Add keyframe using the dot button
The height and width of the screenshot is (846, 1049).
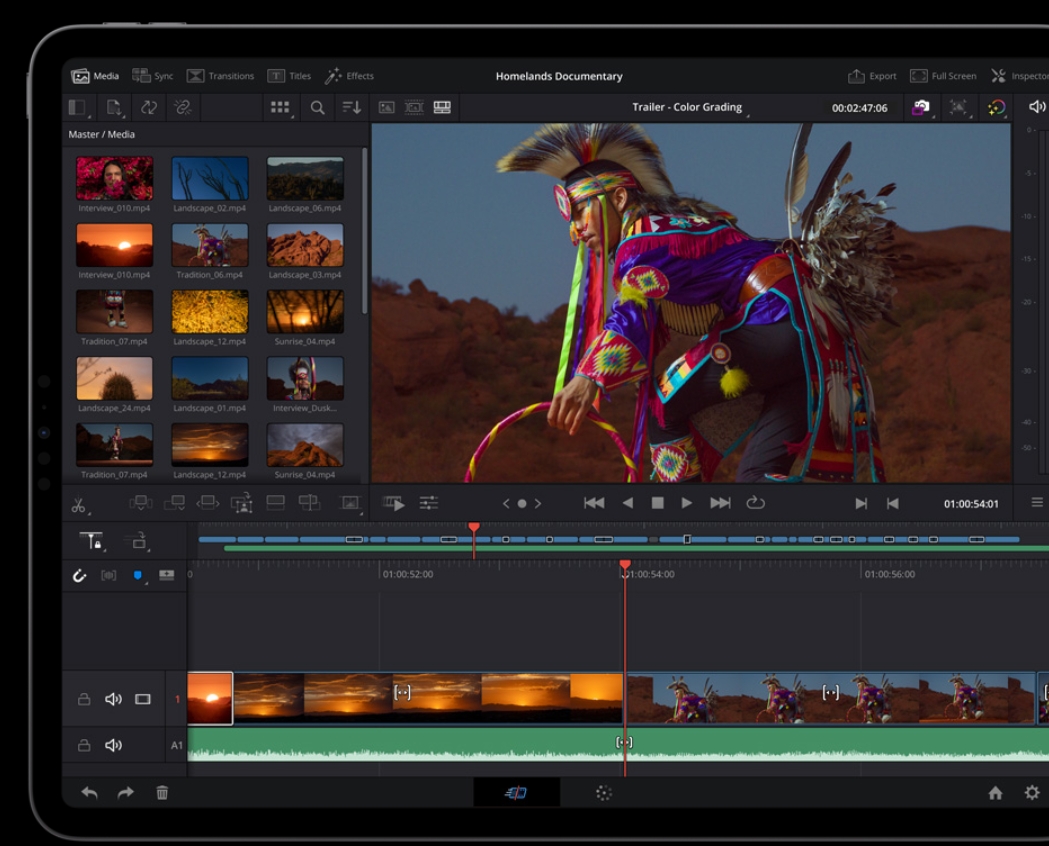pyautogui.click(x=522, y=504)
